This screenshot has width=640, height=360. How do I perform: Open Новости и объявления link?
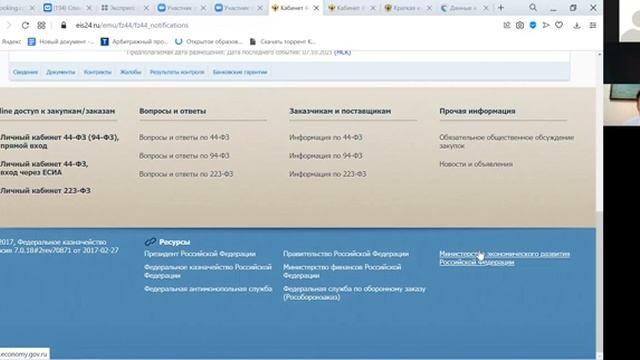click(x=476, y=164)
